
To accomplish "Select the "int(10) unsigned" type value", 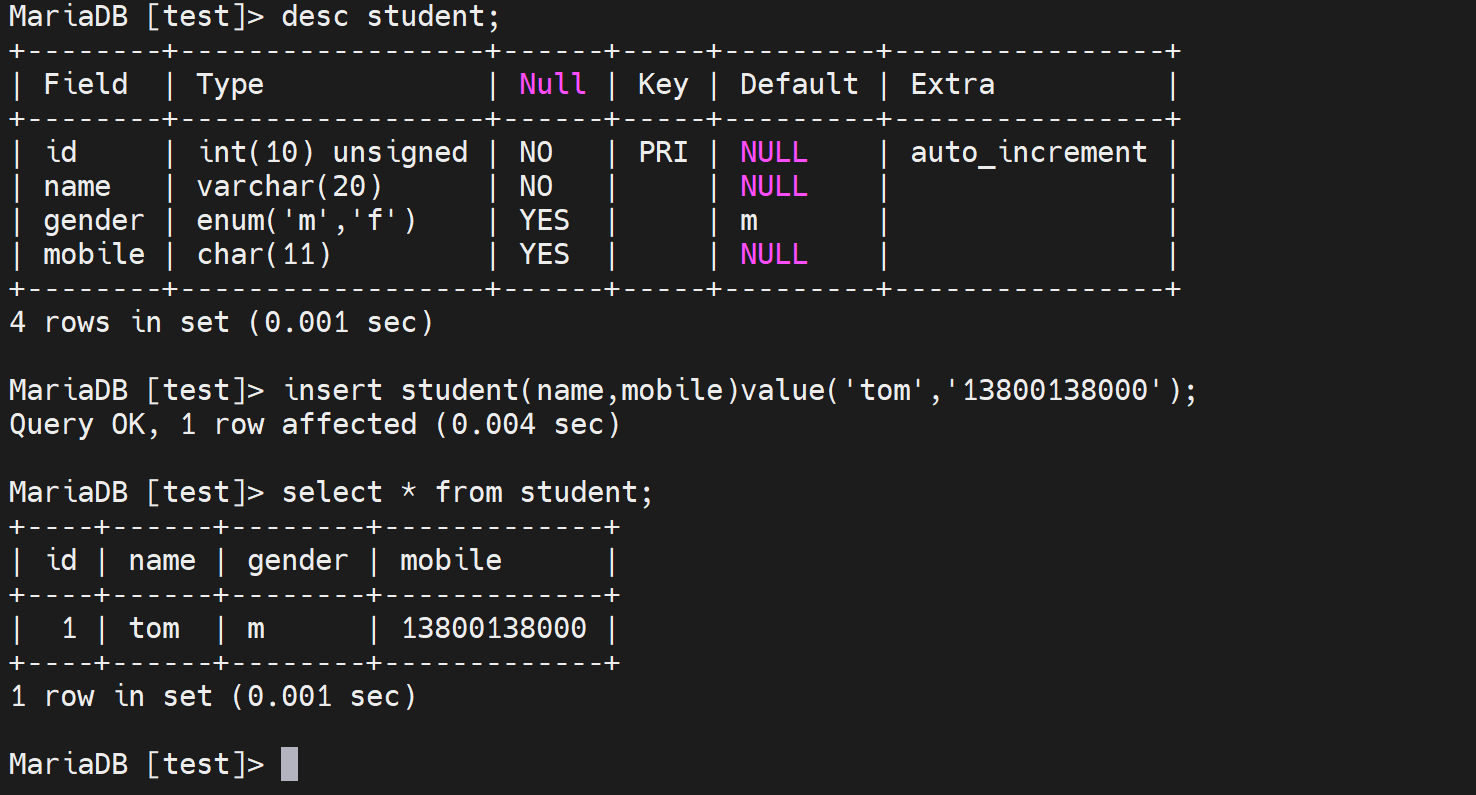I will (333, 152).
